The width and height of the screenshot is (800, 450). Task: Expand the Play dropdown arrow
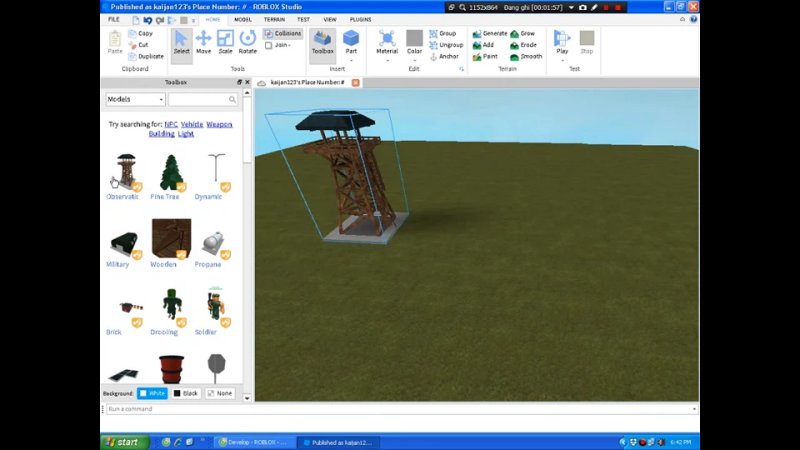tap(562, 61)
